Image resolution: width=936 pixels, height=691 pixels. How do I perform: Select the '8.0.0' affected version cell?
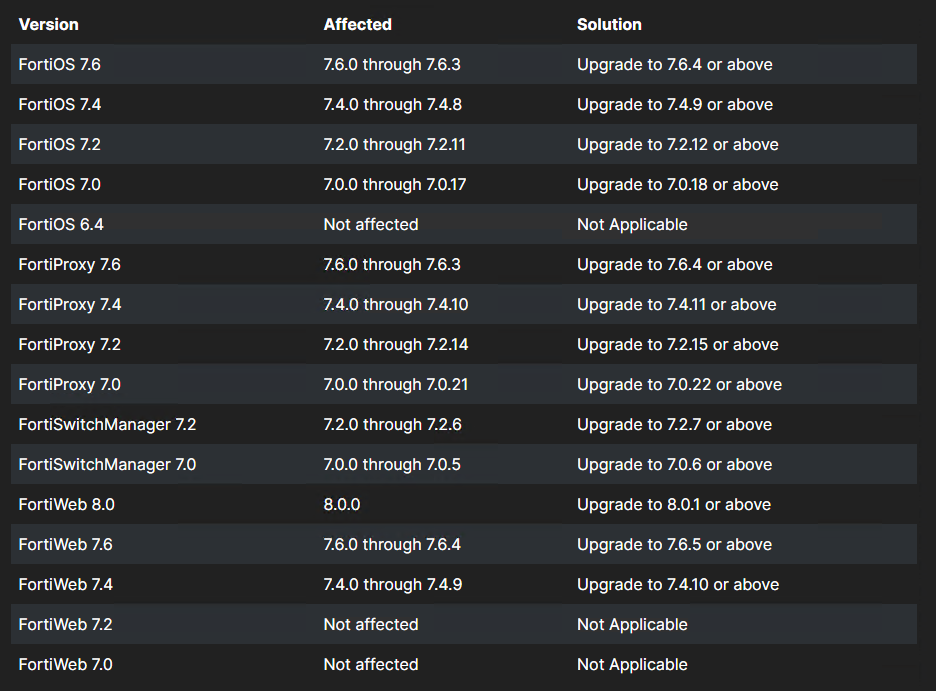coord(341,504)
